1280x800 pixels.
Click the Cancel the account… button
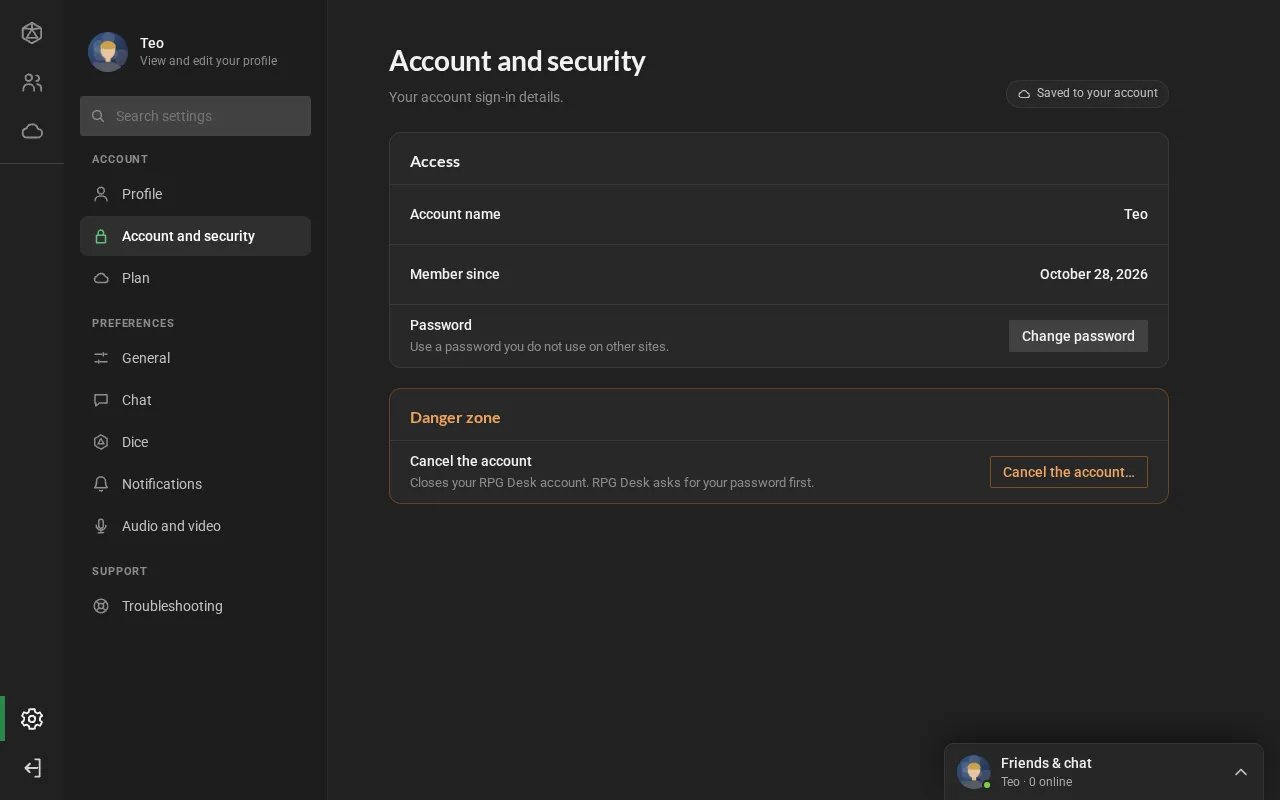click(x=1069, y=472)
